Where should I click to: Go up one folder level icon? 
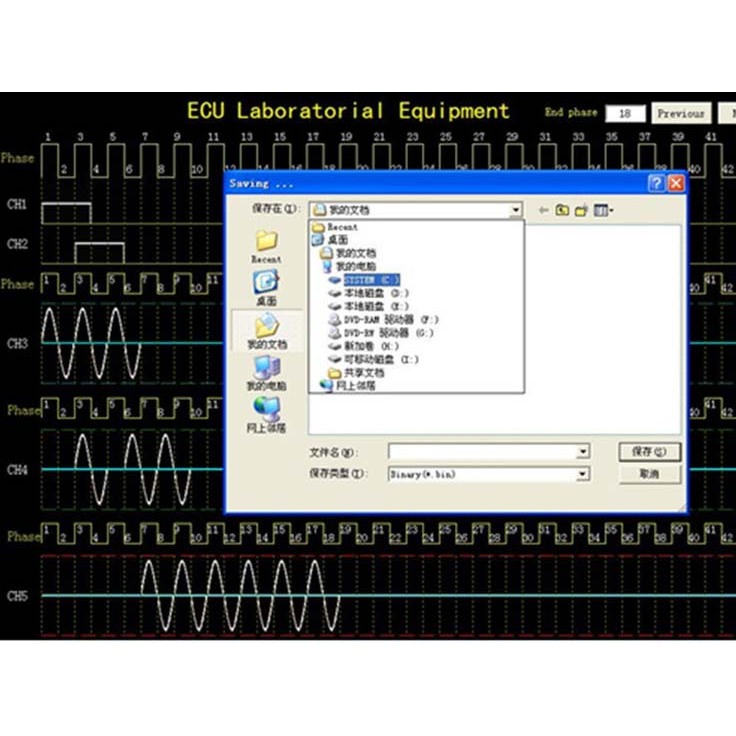point(562,210)
